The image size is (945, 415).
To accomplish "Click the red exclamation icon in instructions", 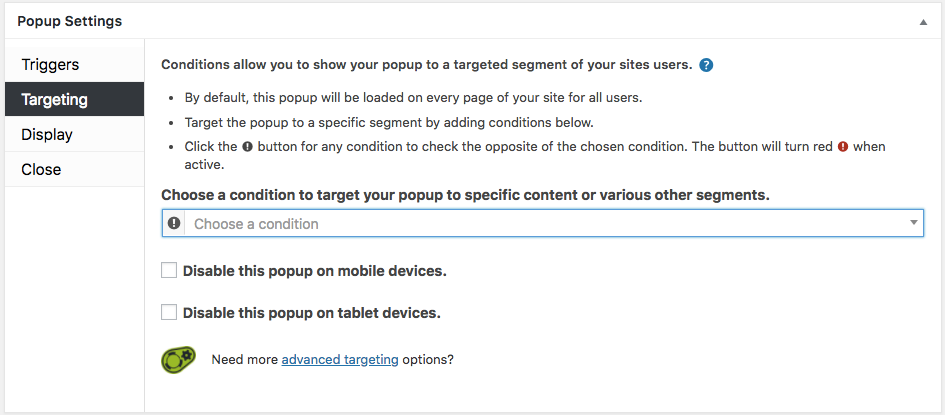I will click(843, 146).
